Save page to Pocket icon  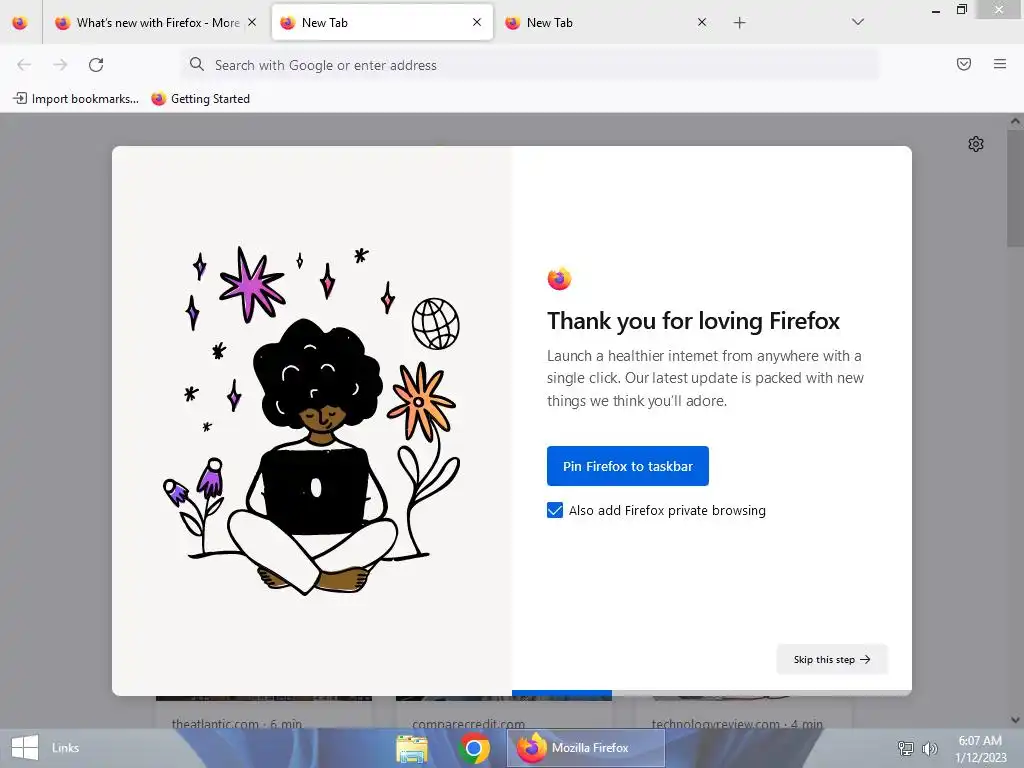click(964, 64)
